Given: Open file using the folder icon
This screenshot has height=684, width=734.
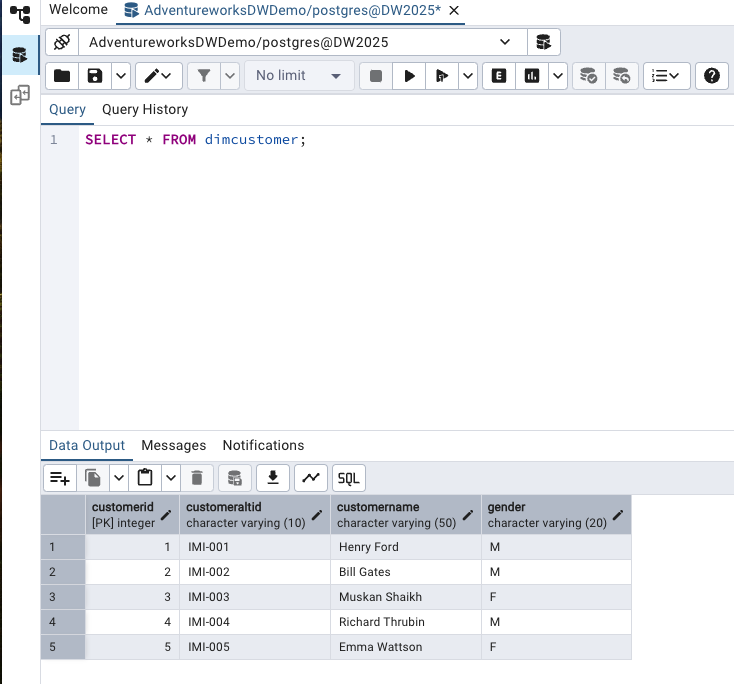Looking at the screenshot, I should point(62,76).
